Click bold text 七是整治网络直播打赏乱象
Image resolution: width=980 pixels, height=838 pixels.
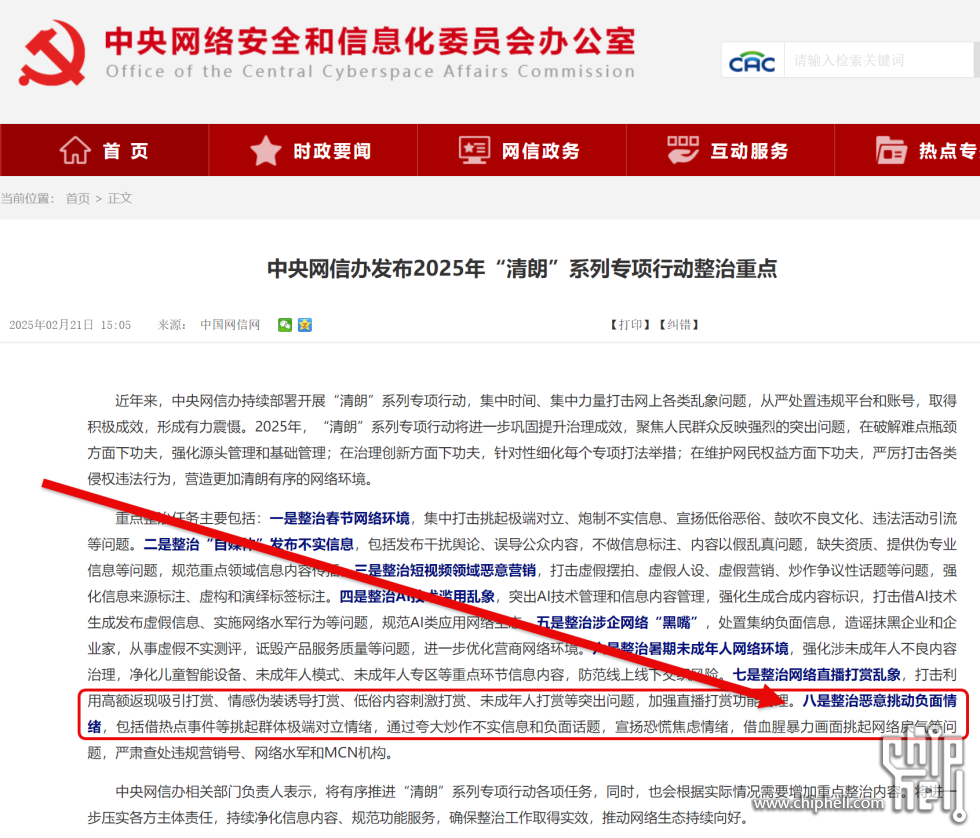click(817, 675)
